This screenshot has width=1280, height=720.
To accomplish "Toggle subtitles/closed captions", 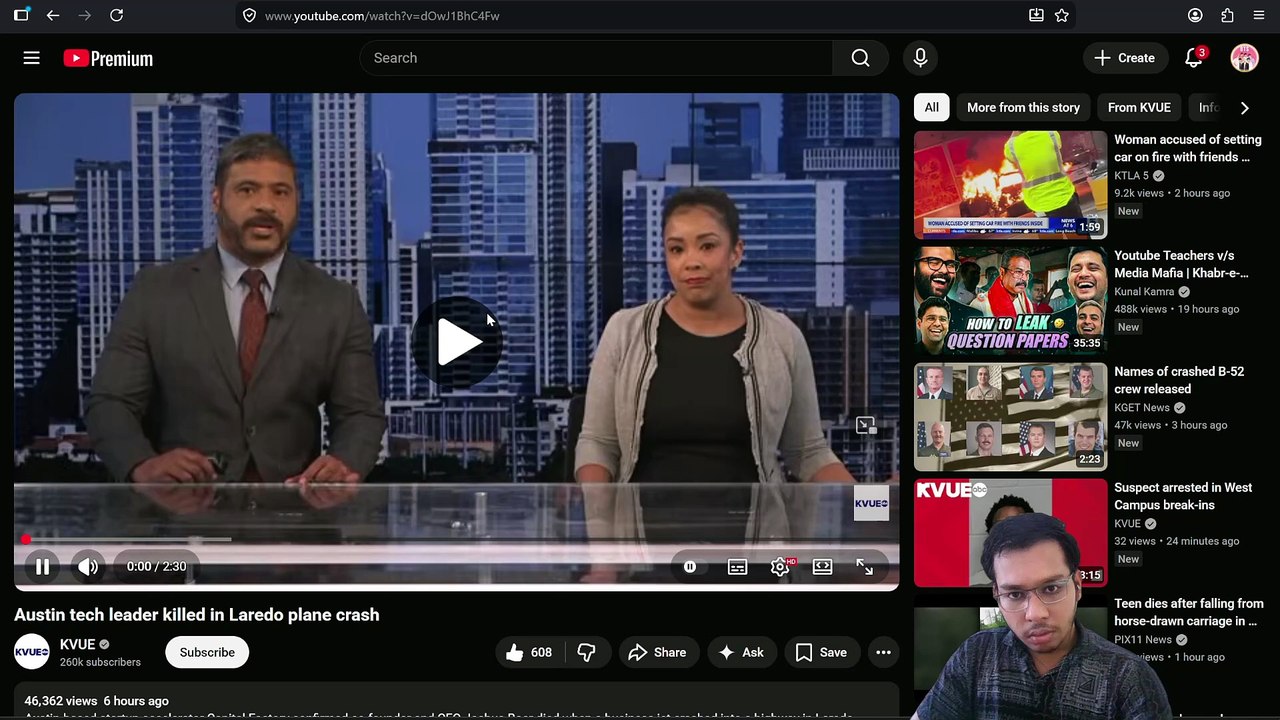I will (x=737, y=567).
